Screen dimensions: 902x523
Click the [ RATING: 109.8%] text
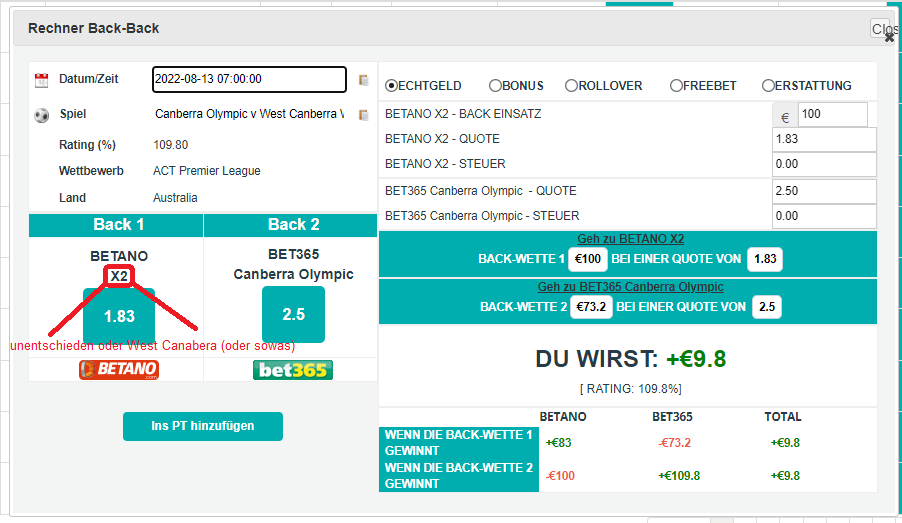pyautogui.click(x=630, y=389)
